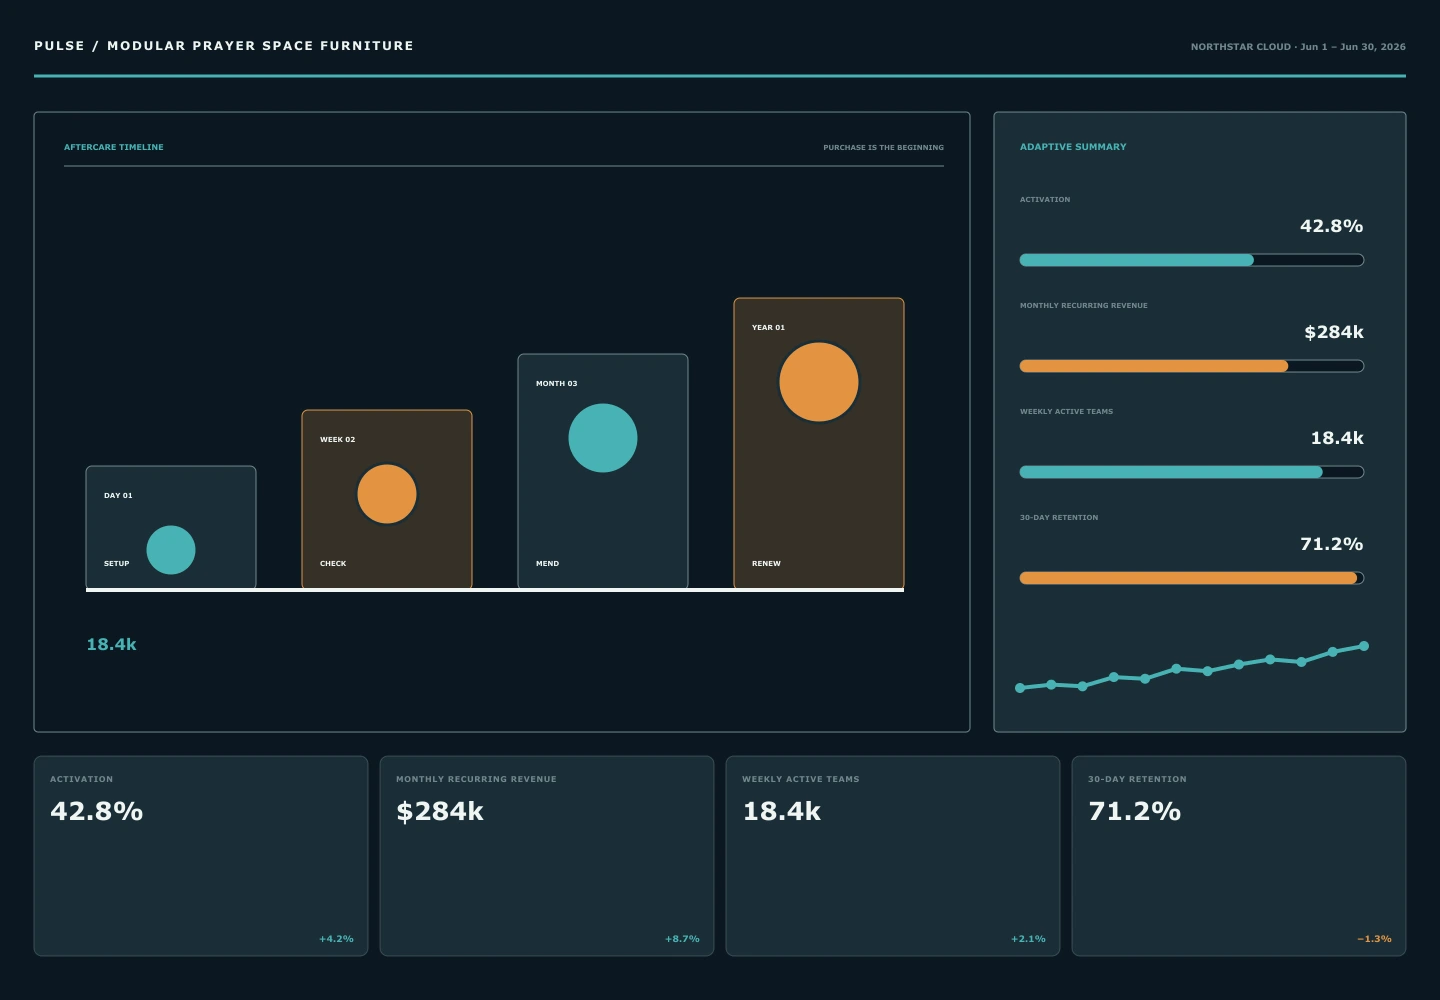Click the orange circle in Week 02 card

coord(387,494)
